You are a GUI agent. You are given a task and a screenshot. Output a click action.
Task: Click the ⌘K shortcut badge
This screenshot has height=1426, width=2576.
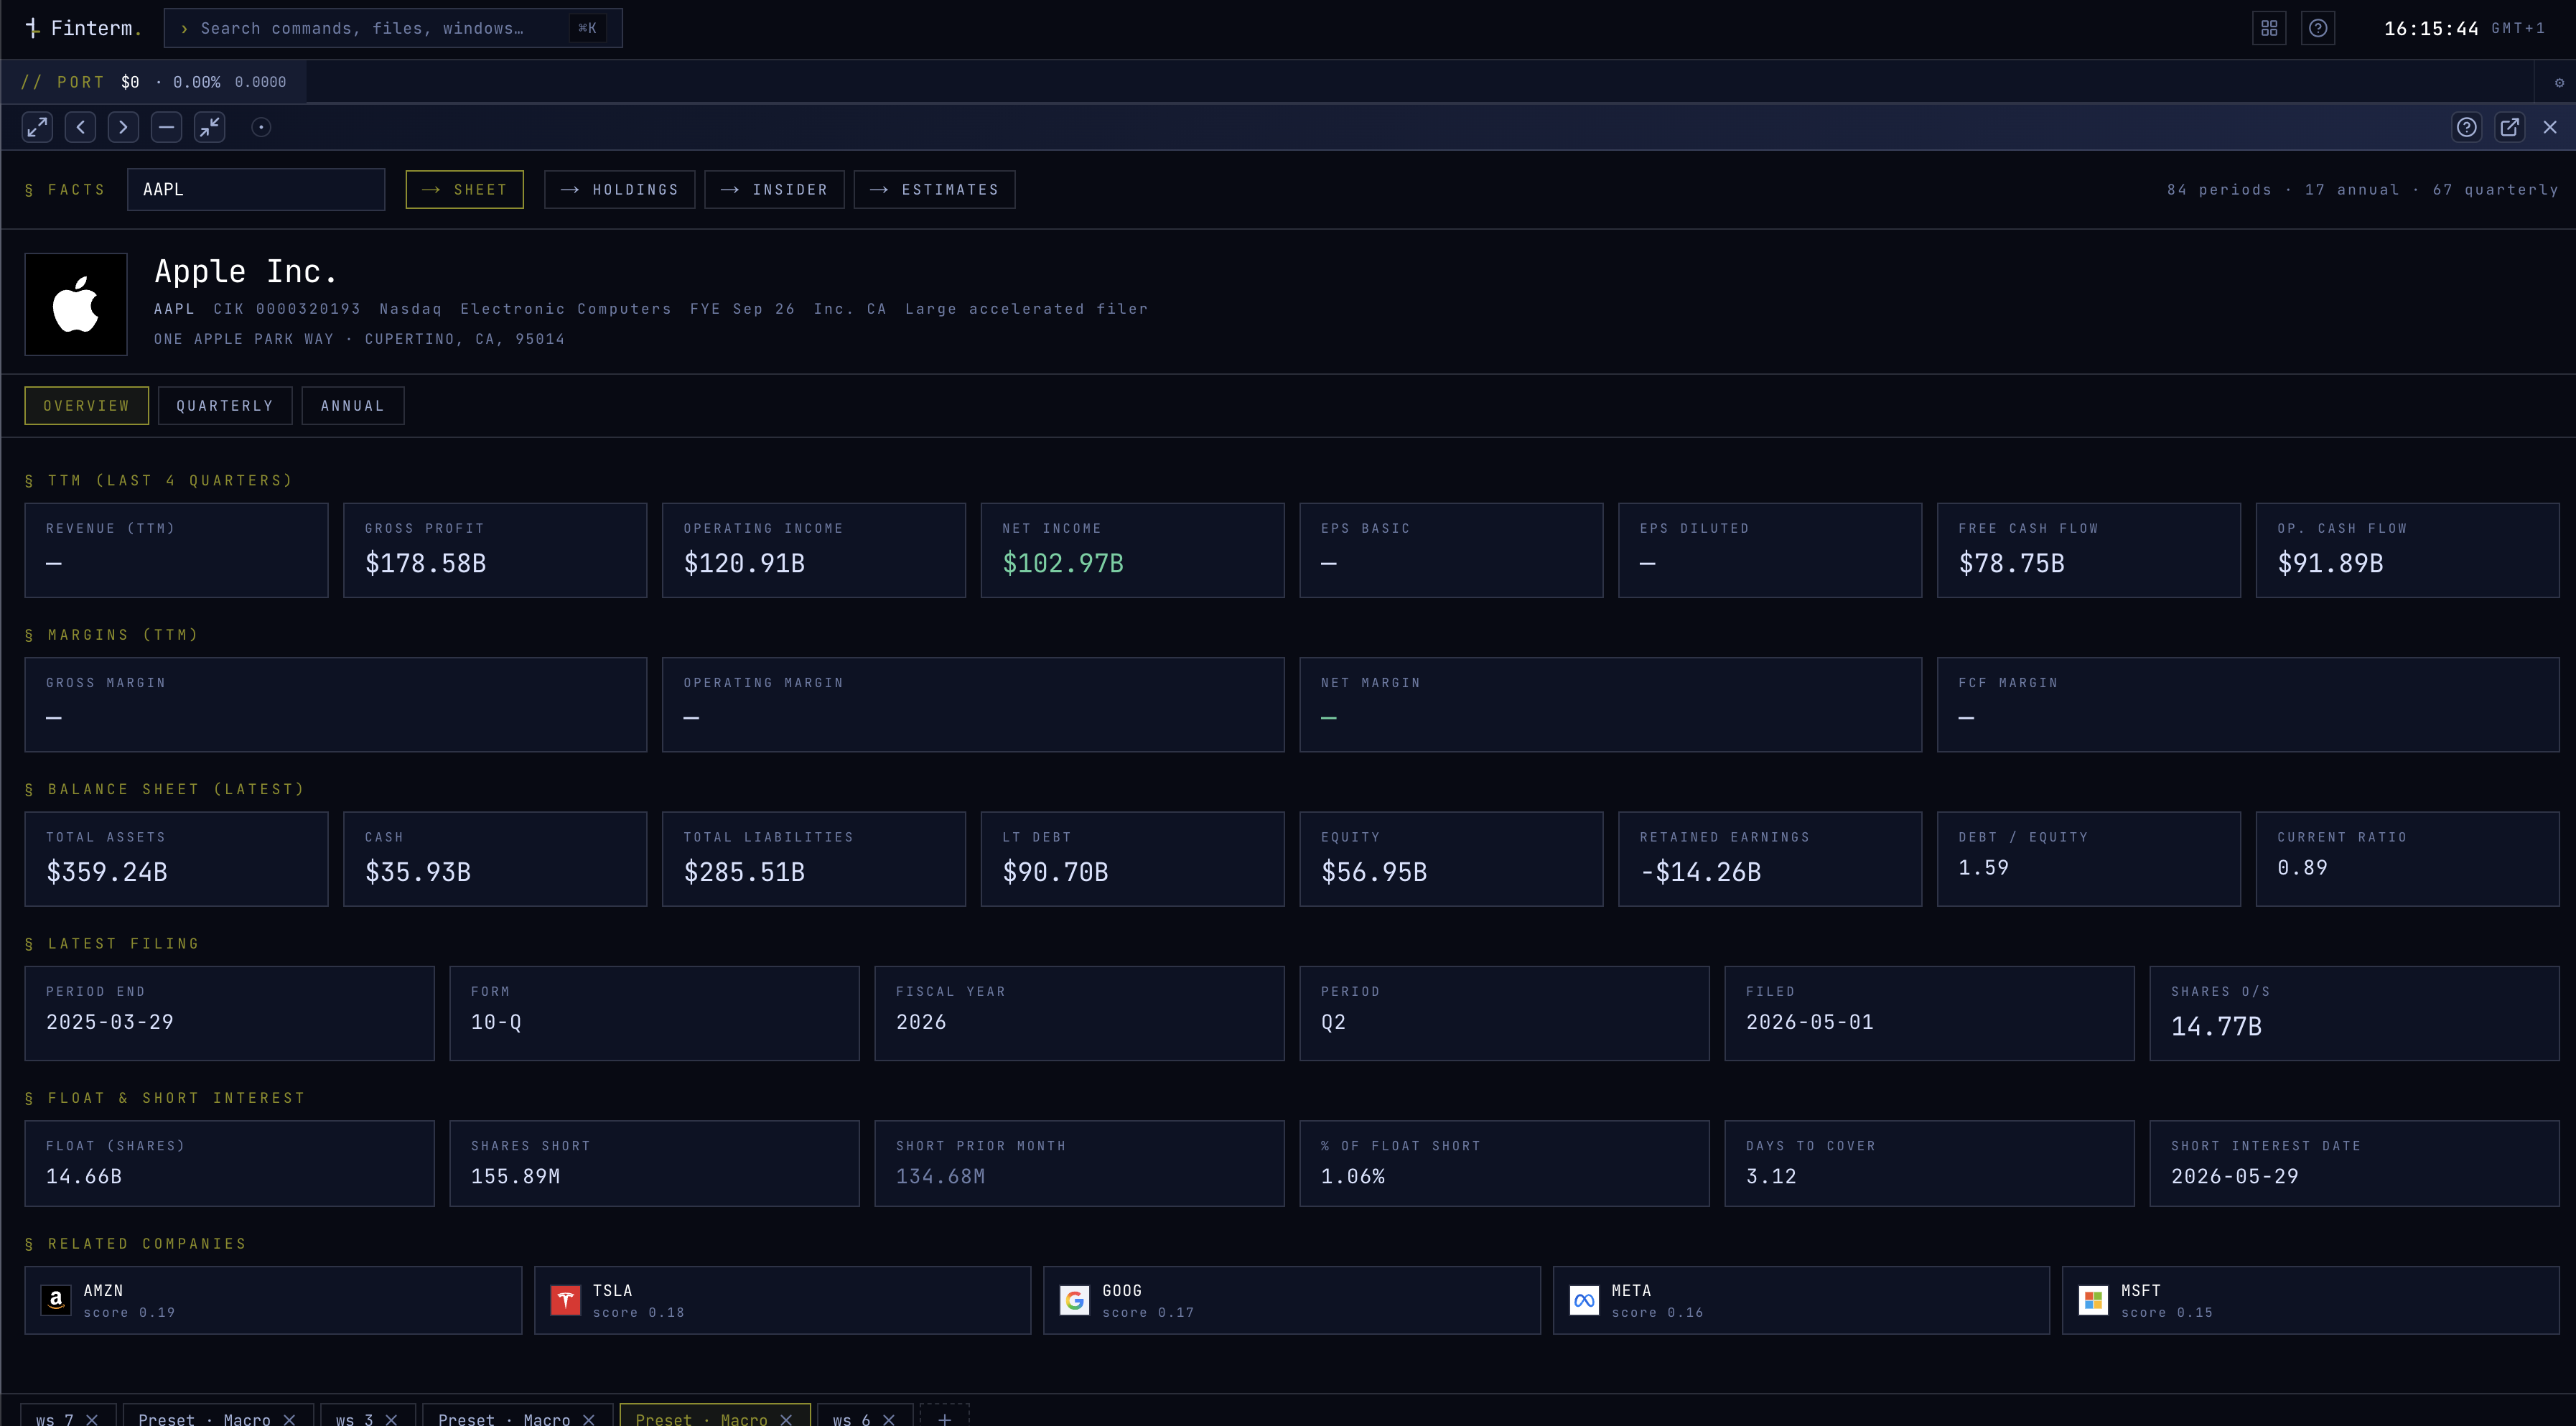coord(587,28)
